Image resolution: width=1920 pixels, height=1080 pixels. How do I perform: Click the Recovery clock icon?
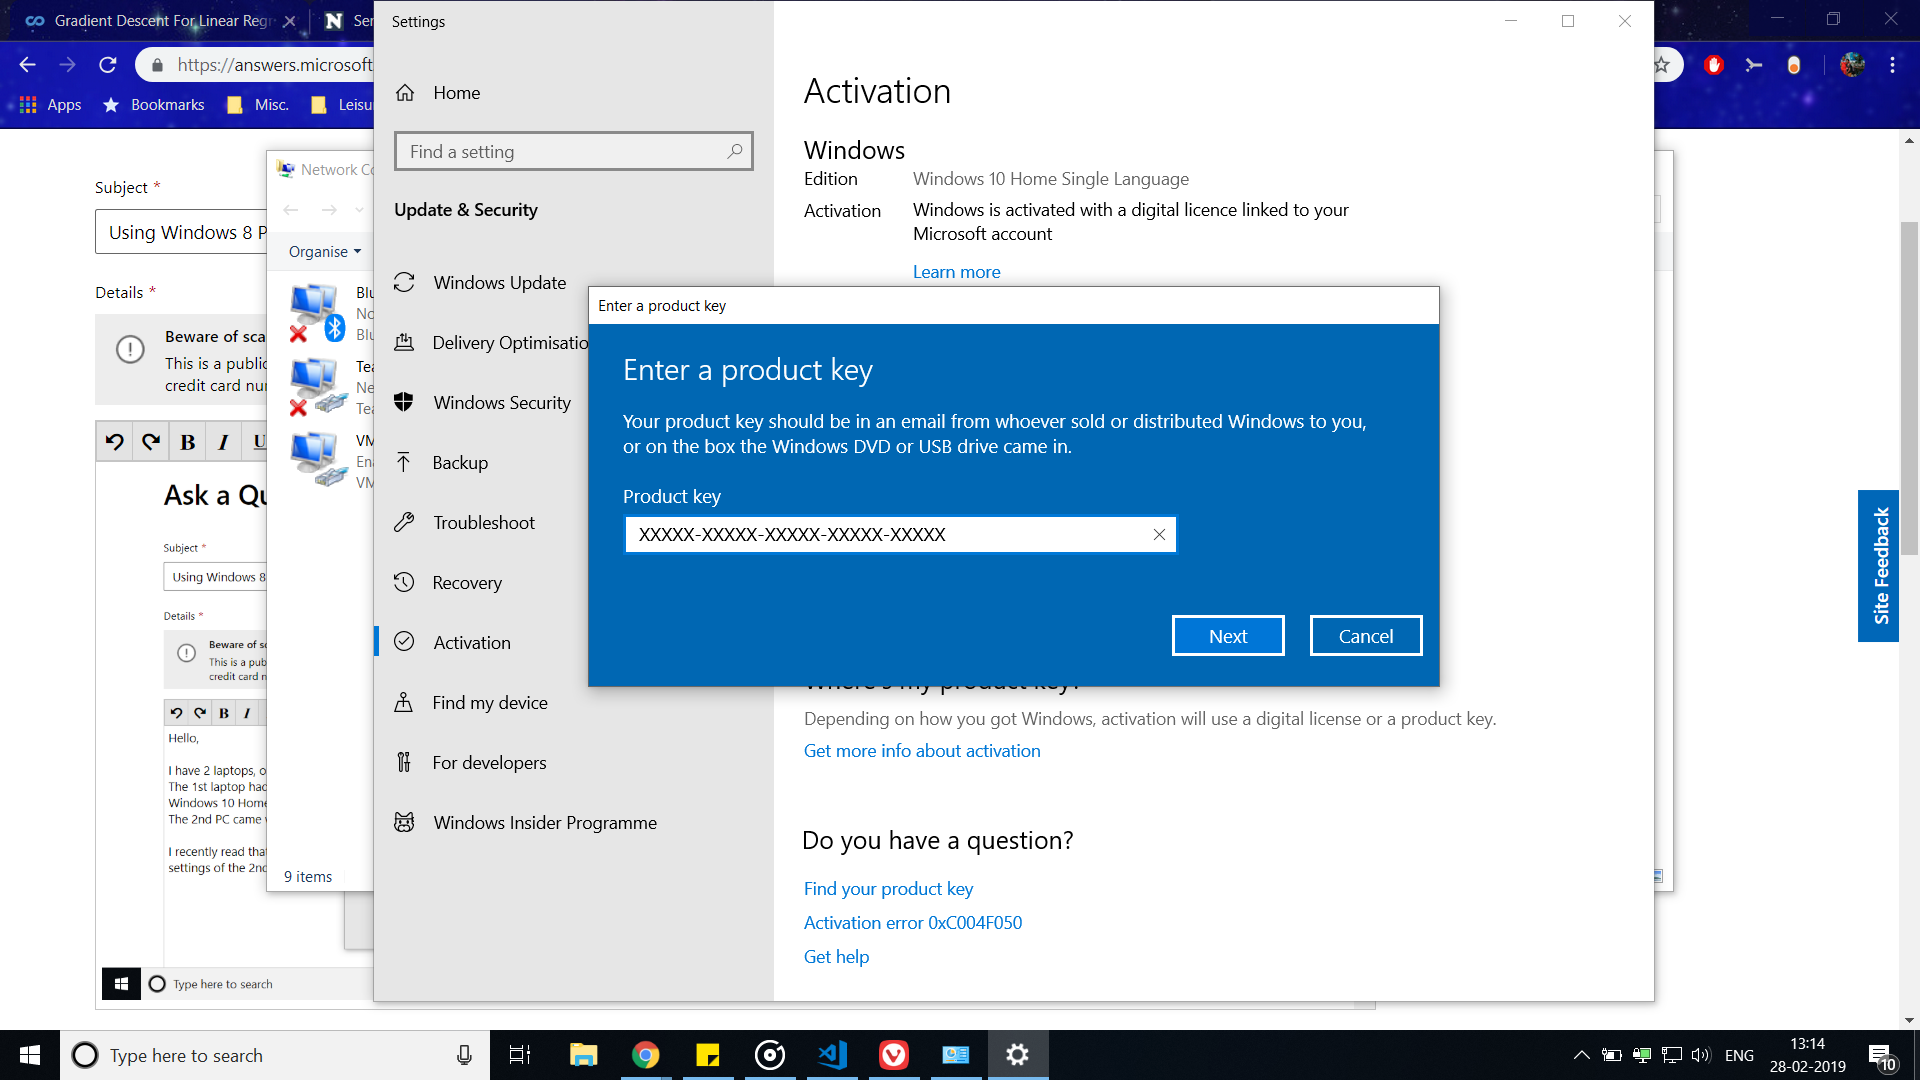(x=404, y=582)
